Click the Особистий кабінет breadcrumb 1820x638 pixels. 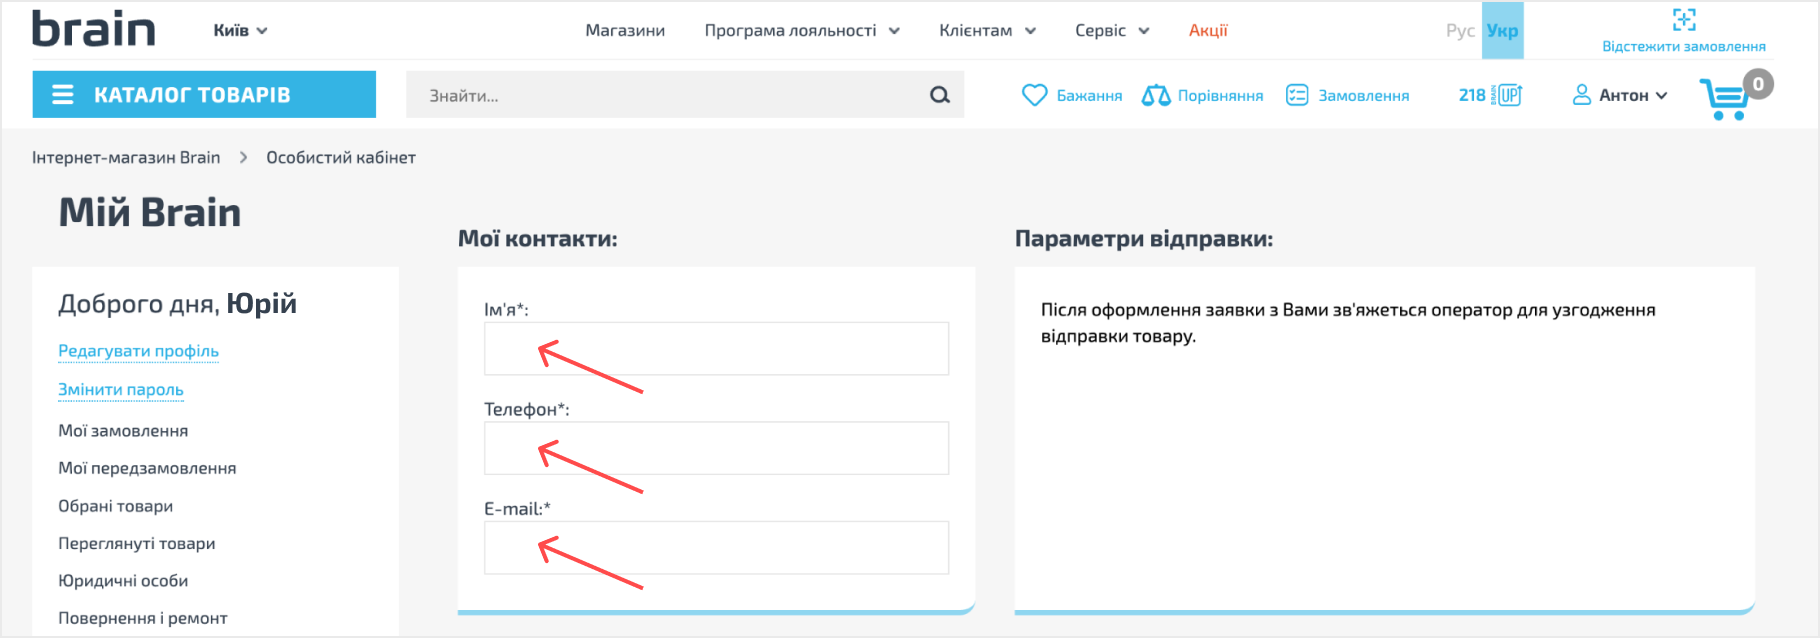(341, 157)
